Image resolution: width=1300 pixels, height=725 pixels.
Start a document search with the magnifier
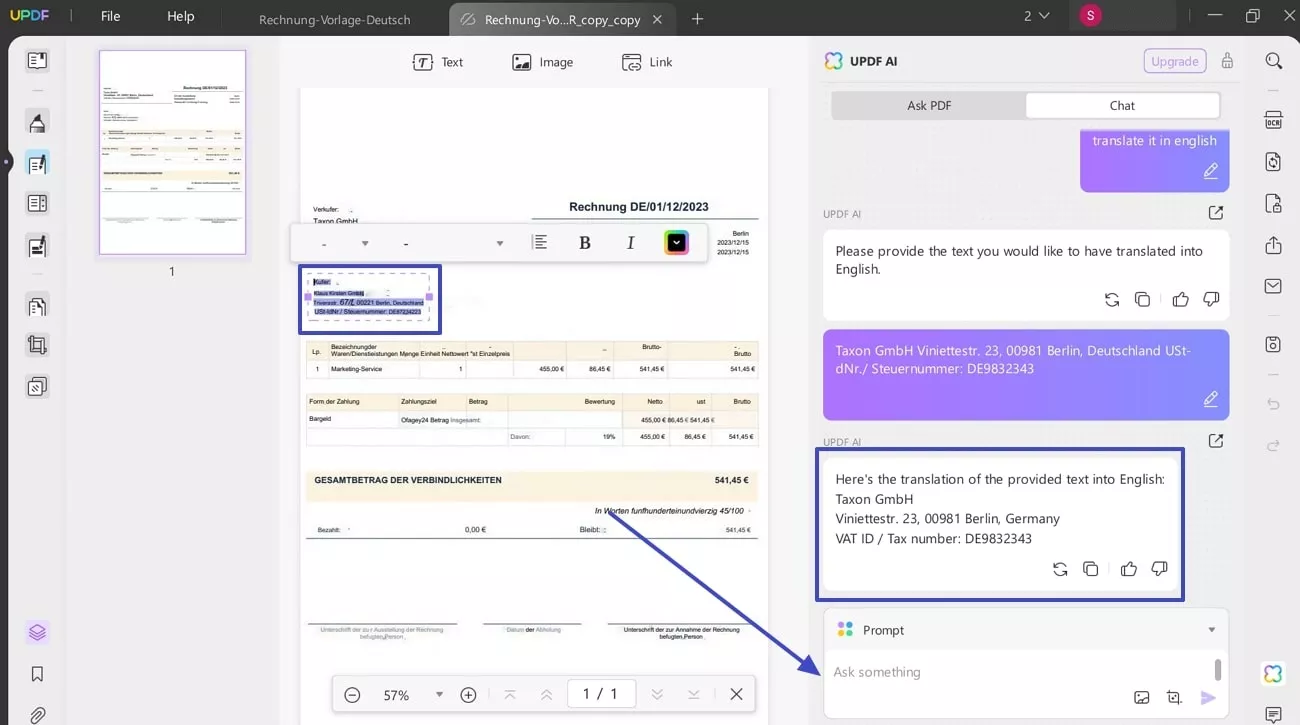point(1273,60)
